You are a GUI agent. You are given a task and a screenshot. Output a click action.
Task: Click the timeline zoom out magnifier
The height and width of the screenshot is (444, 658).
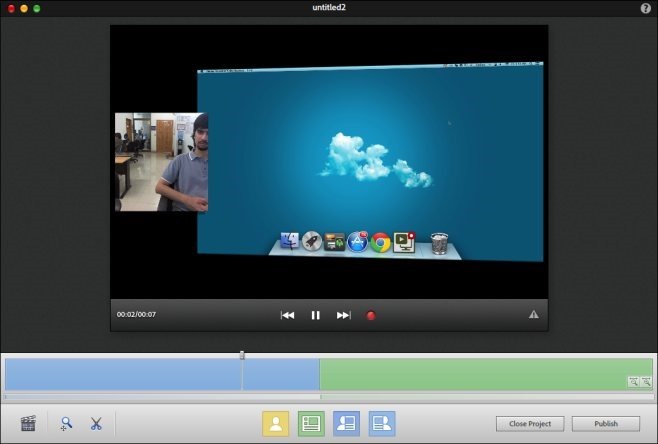[633, 382]
